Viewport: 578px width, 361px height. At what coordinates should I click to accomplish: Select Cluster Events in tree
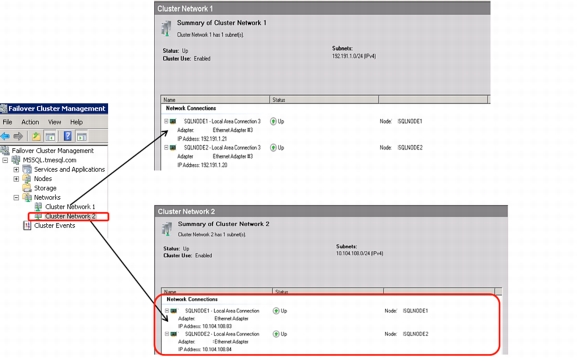pyautogui.click(x=55, y=225)
